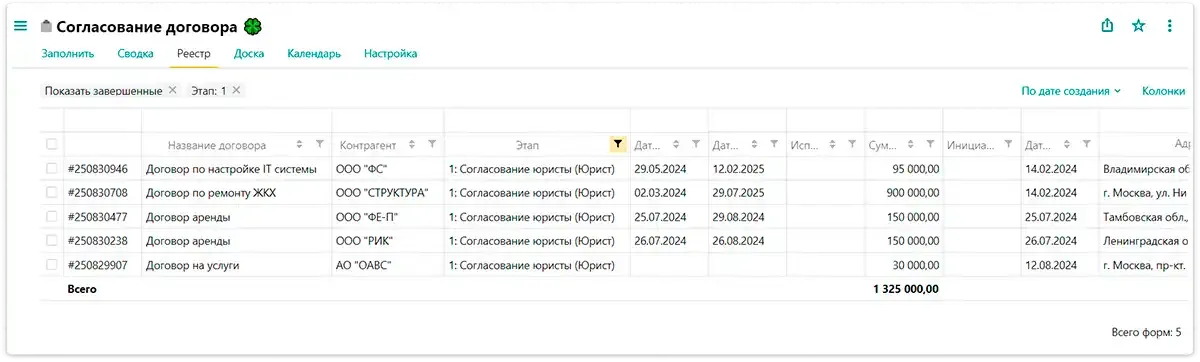Check the row #250829907 checkbox
Viewport: 1200px width, 362px height.
click(x=52, y=265)
